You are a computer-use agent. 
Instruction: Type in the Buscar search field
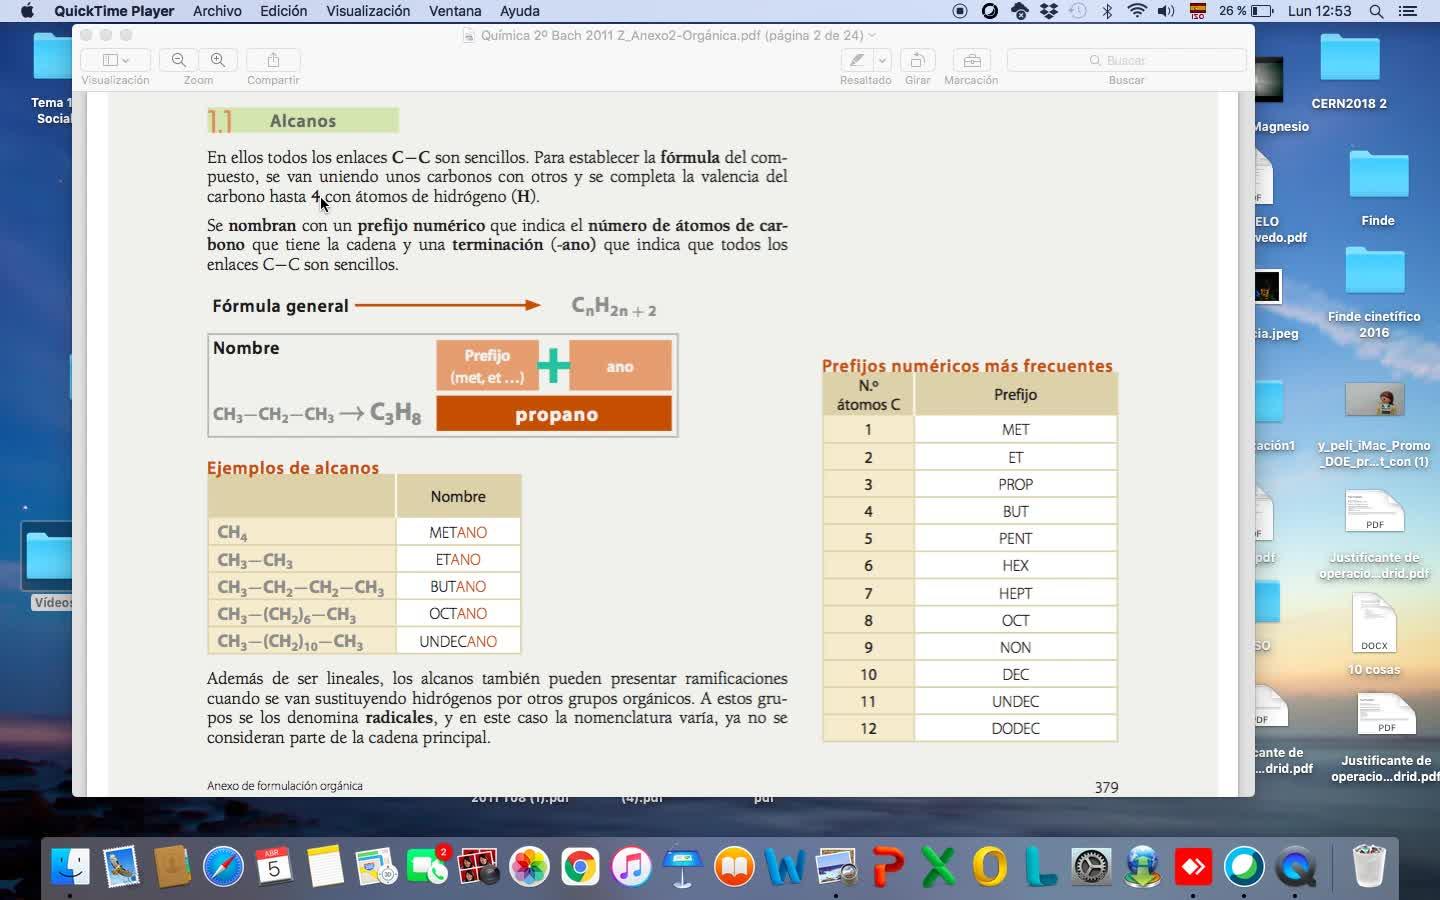(x=1127, y=60)
